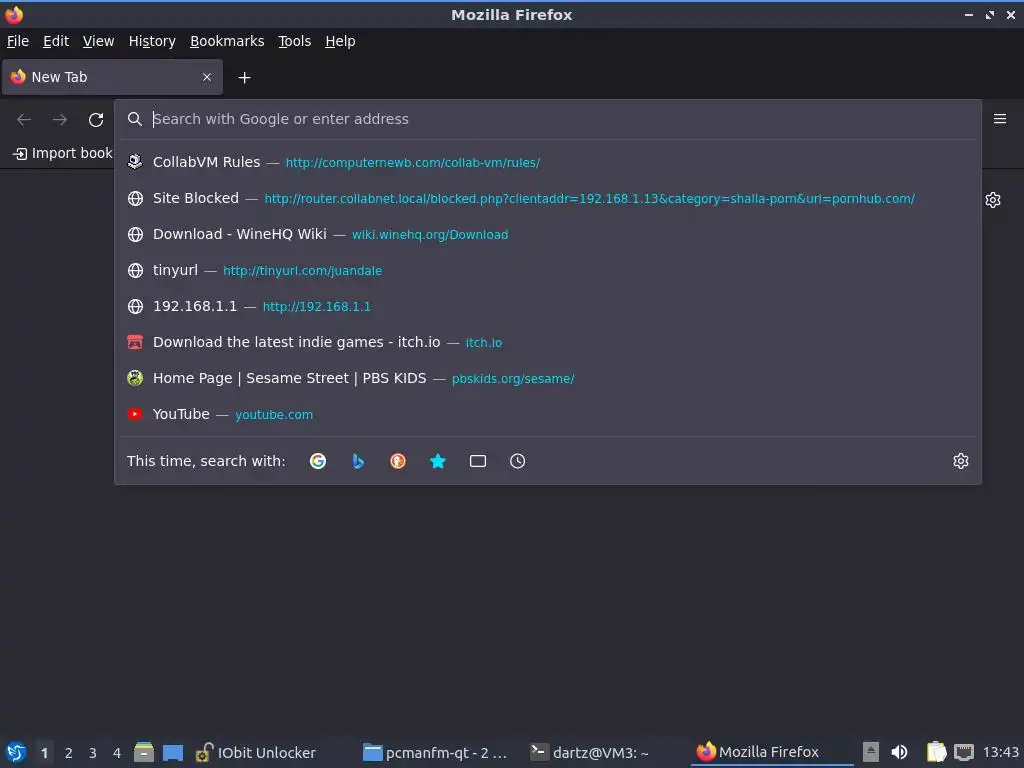Open a new tab with plus button
1024x768 pixels.
244,78
